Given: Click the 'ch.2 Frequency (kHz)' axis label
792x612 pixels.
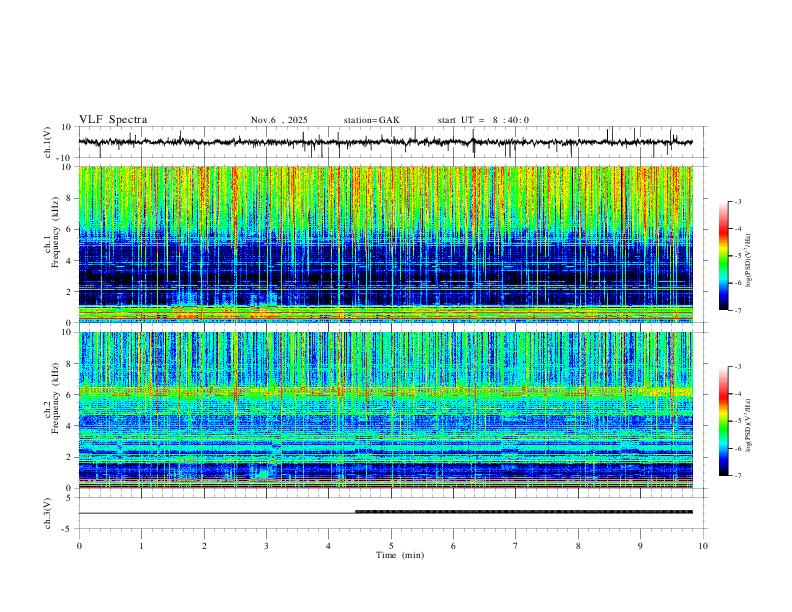Looking at the screenshot, I should pyautogui.click(x=51, y=398).
